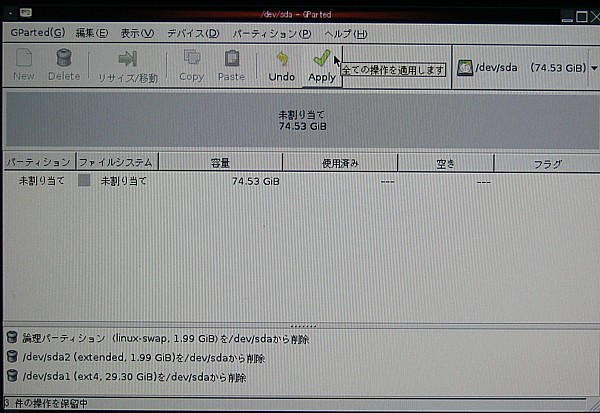Screen dimensions: 600x413
Task: Open the 表示(V) menu
Action: (137, 33)
